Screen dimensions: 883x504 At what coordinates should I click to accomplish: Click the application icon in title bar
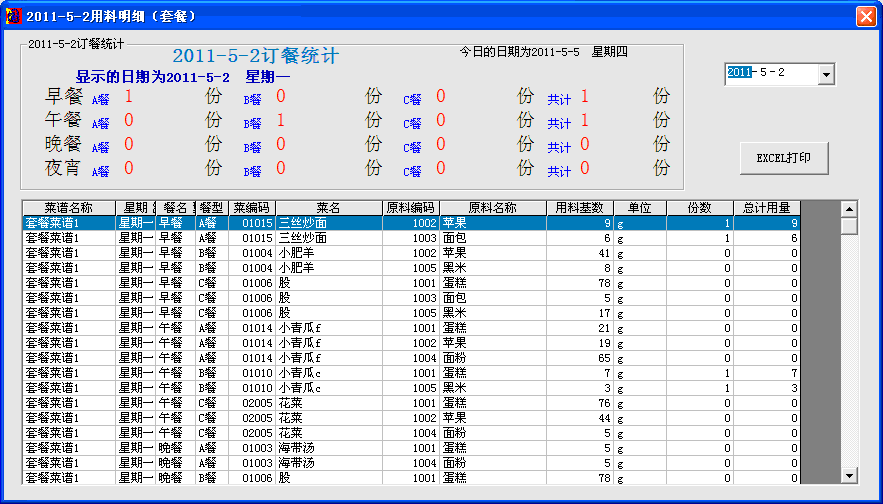(13, 16)
